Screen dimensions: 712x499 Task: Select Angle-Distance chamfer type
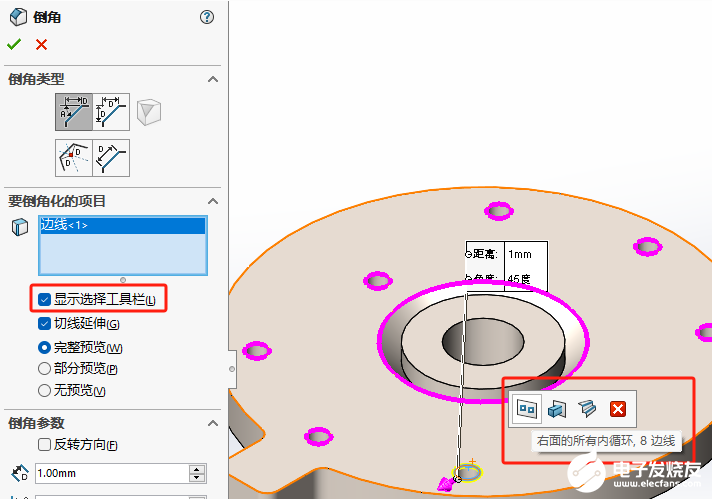point(74,112)
